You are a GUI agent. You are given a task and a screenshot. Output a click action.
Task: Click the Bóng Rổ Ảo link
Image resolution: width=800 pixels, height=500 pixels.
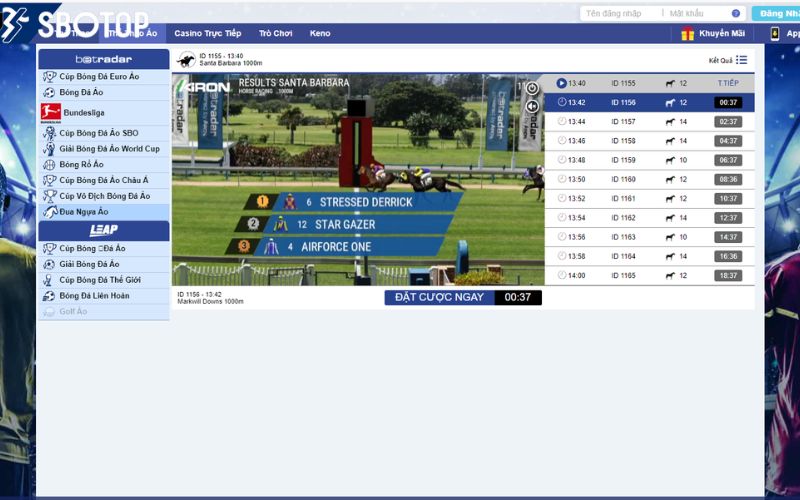[81, 164]
